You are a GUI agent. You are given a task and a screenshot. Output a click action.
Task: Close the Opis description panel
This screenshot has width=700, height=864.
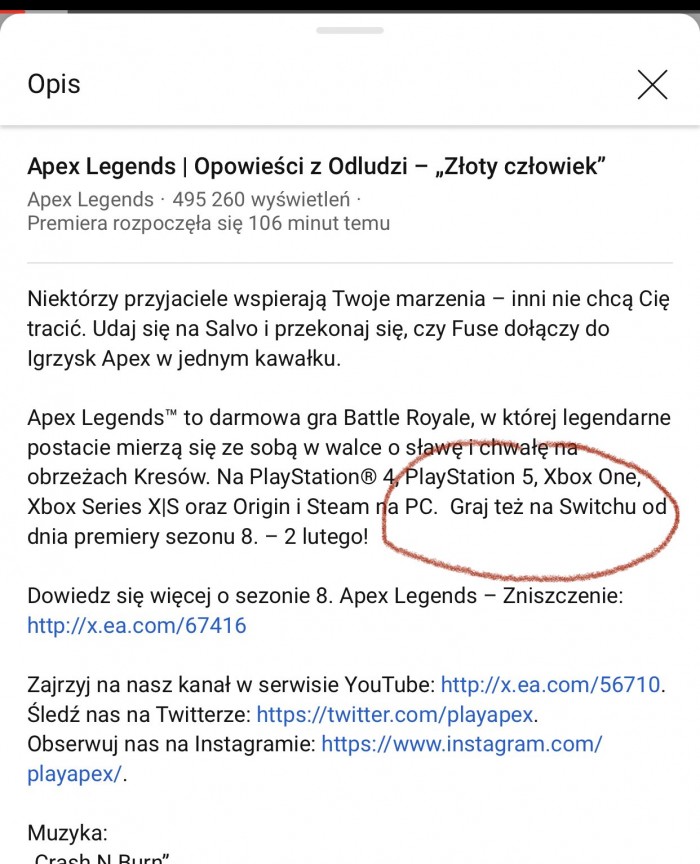pos(652,85)
